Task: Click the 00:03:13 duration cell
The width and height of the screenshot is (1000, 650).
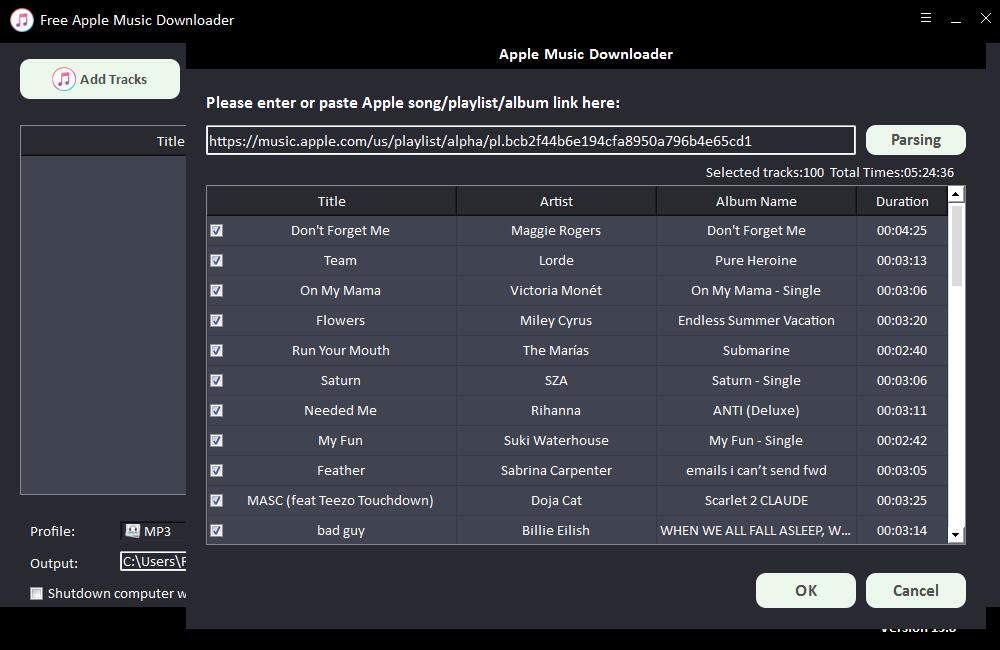Action: (x=902, y=260)
